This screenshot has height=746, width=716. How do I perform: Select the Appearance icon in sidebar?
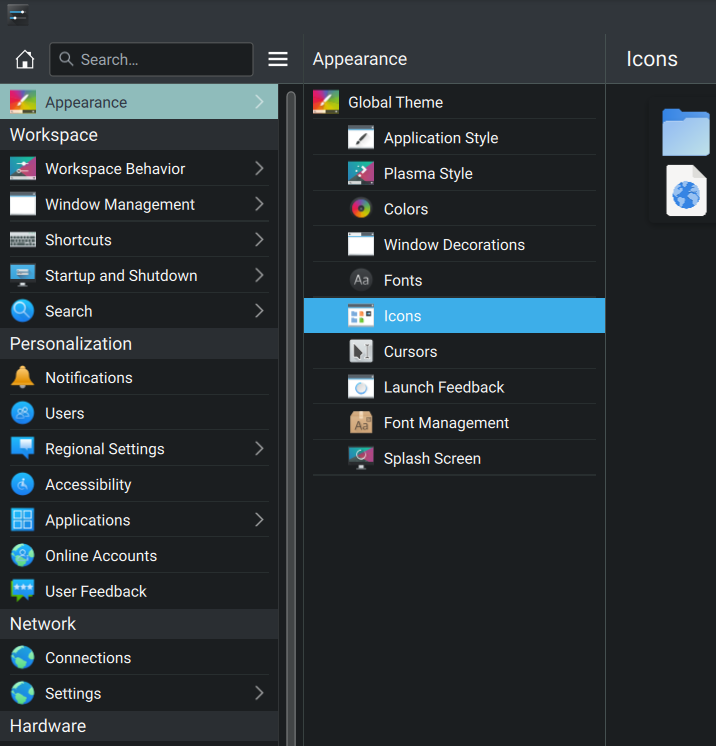[x=23, y=102]
